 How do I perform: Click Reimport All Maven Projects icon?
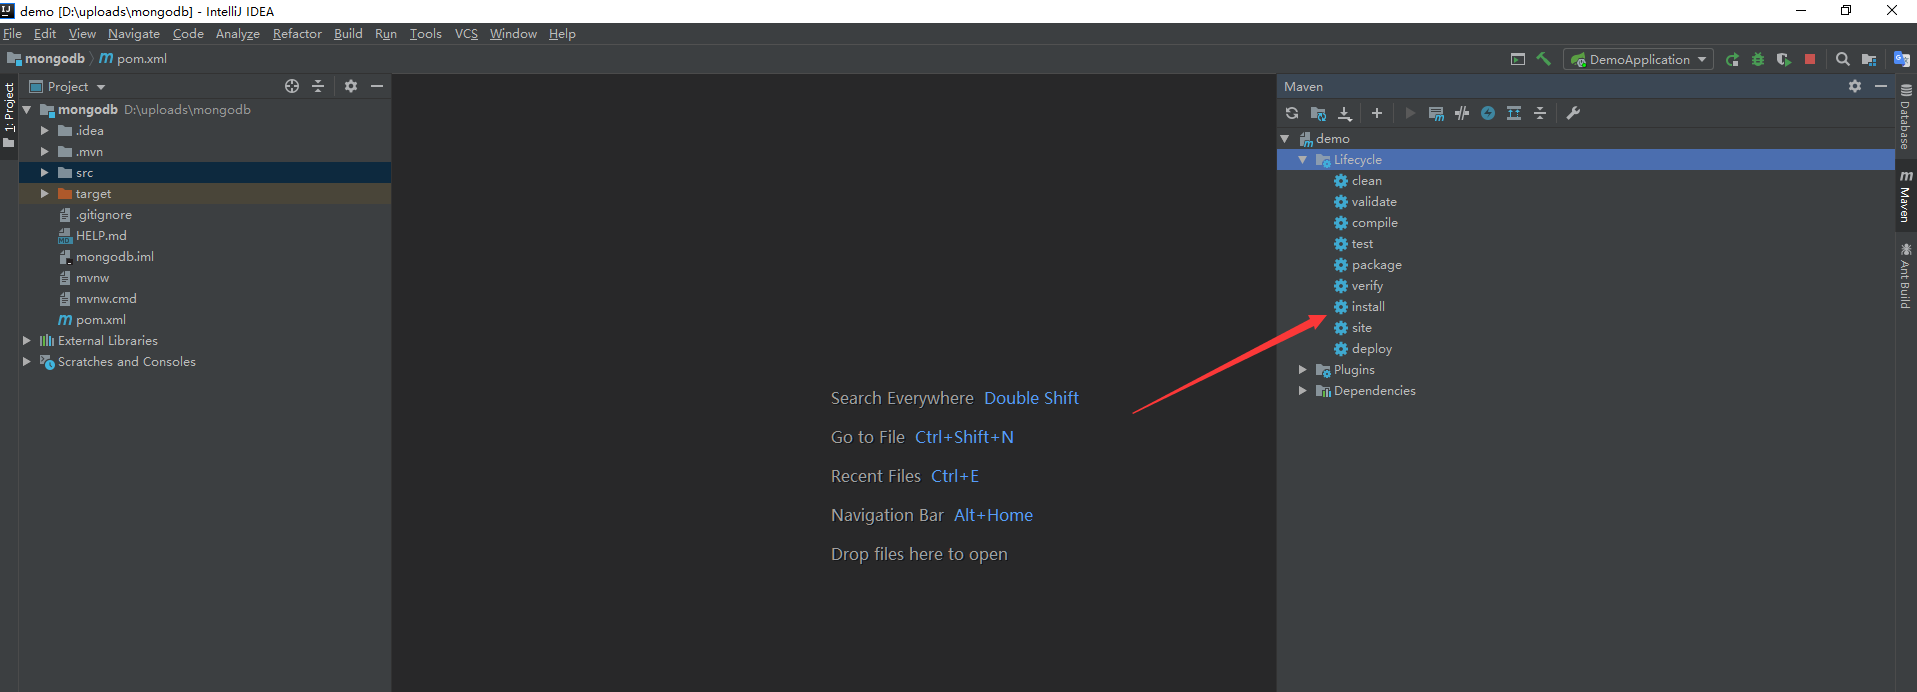pos(1292,113)
